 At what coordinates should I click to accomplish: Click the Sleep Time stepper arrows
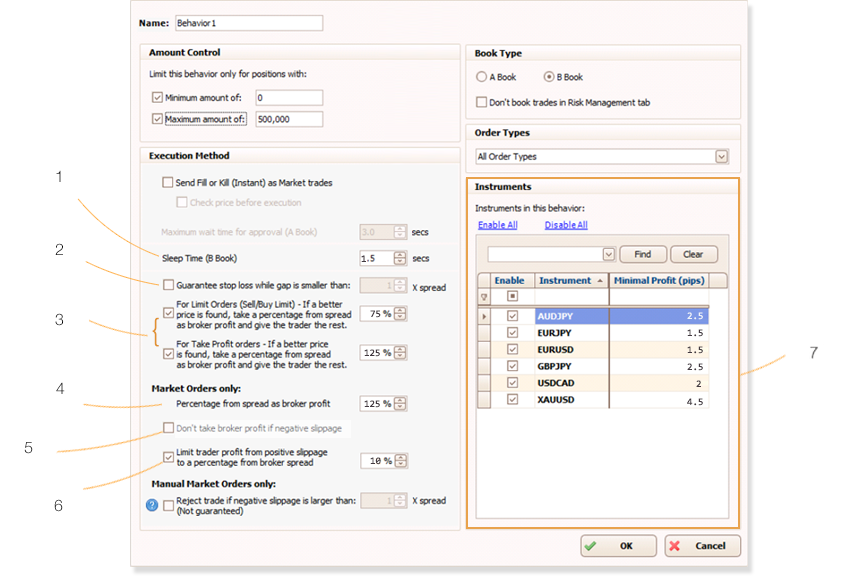pyautogui.click(x=400, y=258)
